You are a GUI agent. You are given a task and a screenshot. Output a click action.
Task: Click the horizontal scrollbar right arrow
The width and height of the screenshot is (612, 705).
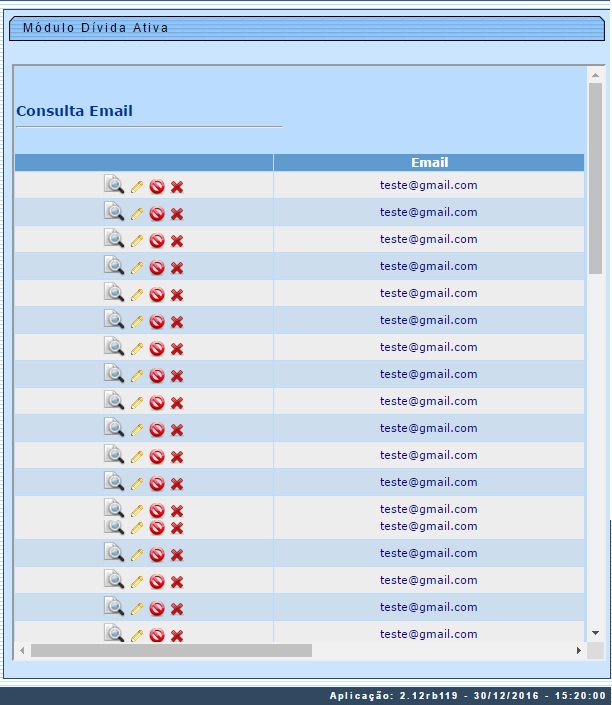(x=578, y=650)
